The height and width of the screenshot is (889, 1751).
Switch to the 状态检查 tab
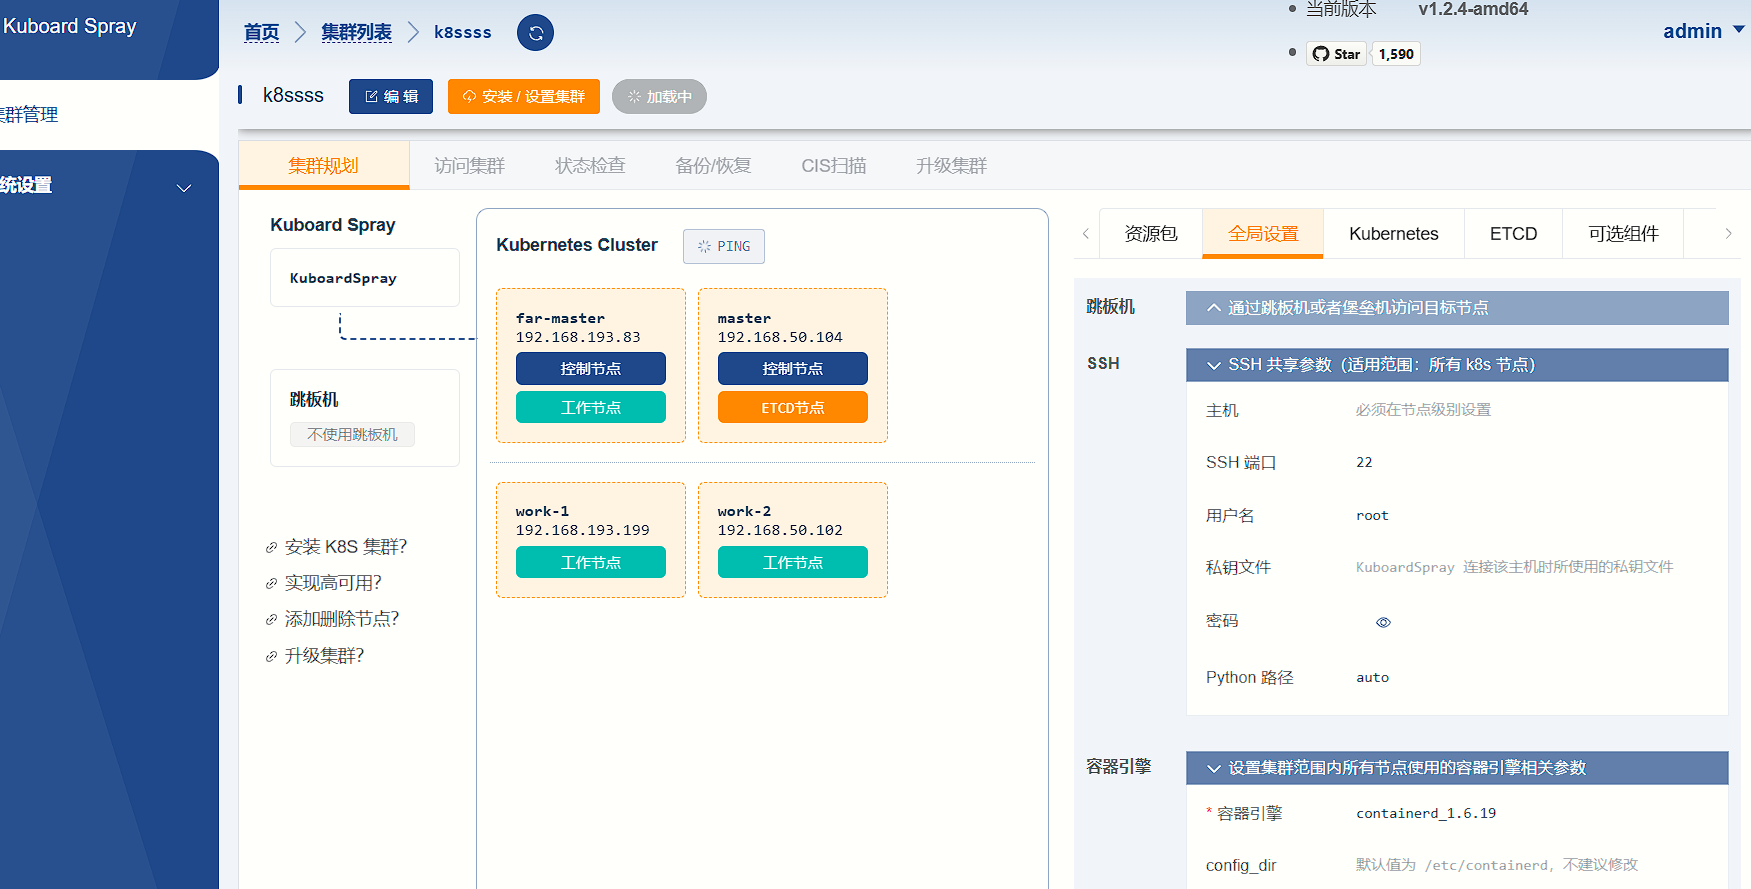590,166
